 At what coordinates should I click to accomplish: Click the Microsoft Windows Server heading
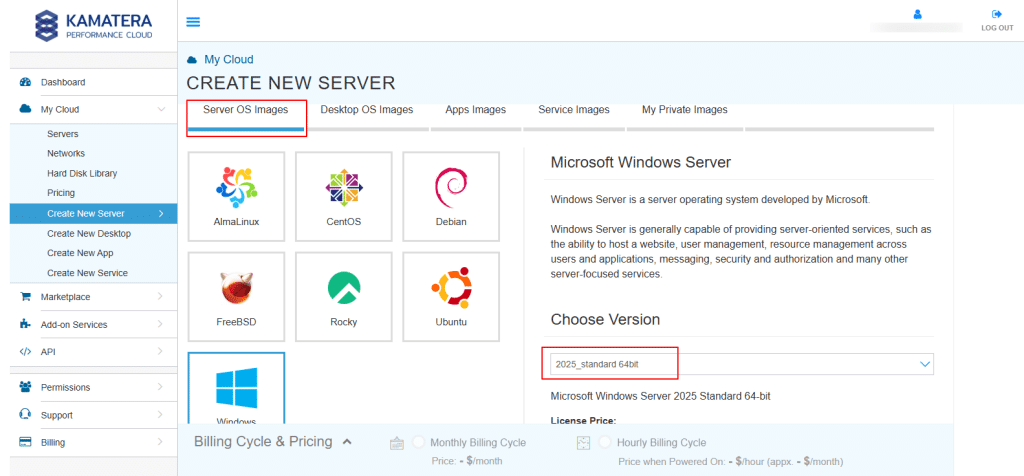click(641, 163)
